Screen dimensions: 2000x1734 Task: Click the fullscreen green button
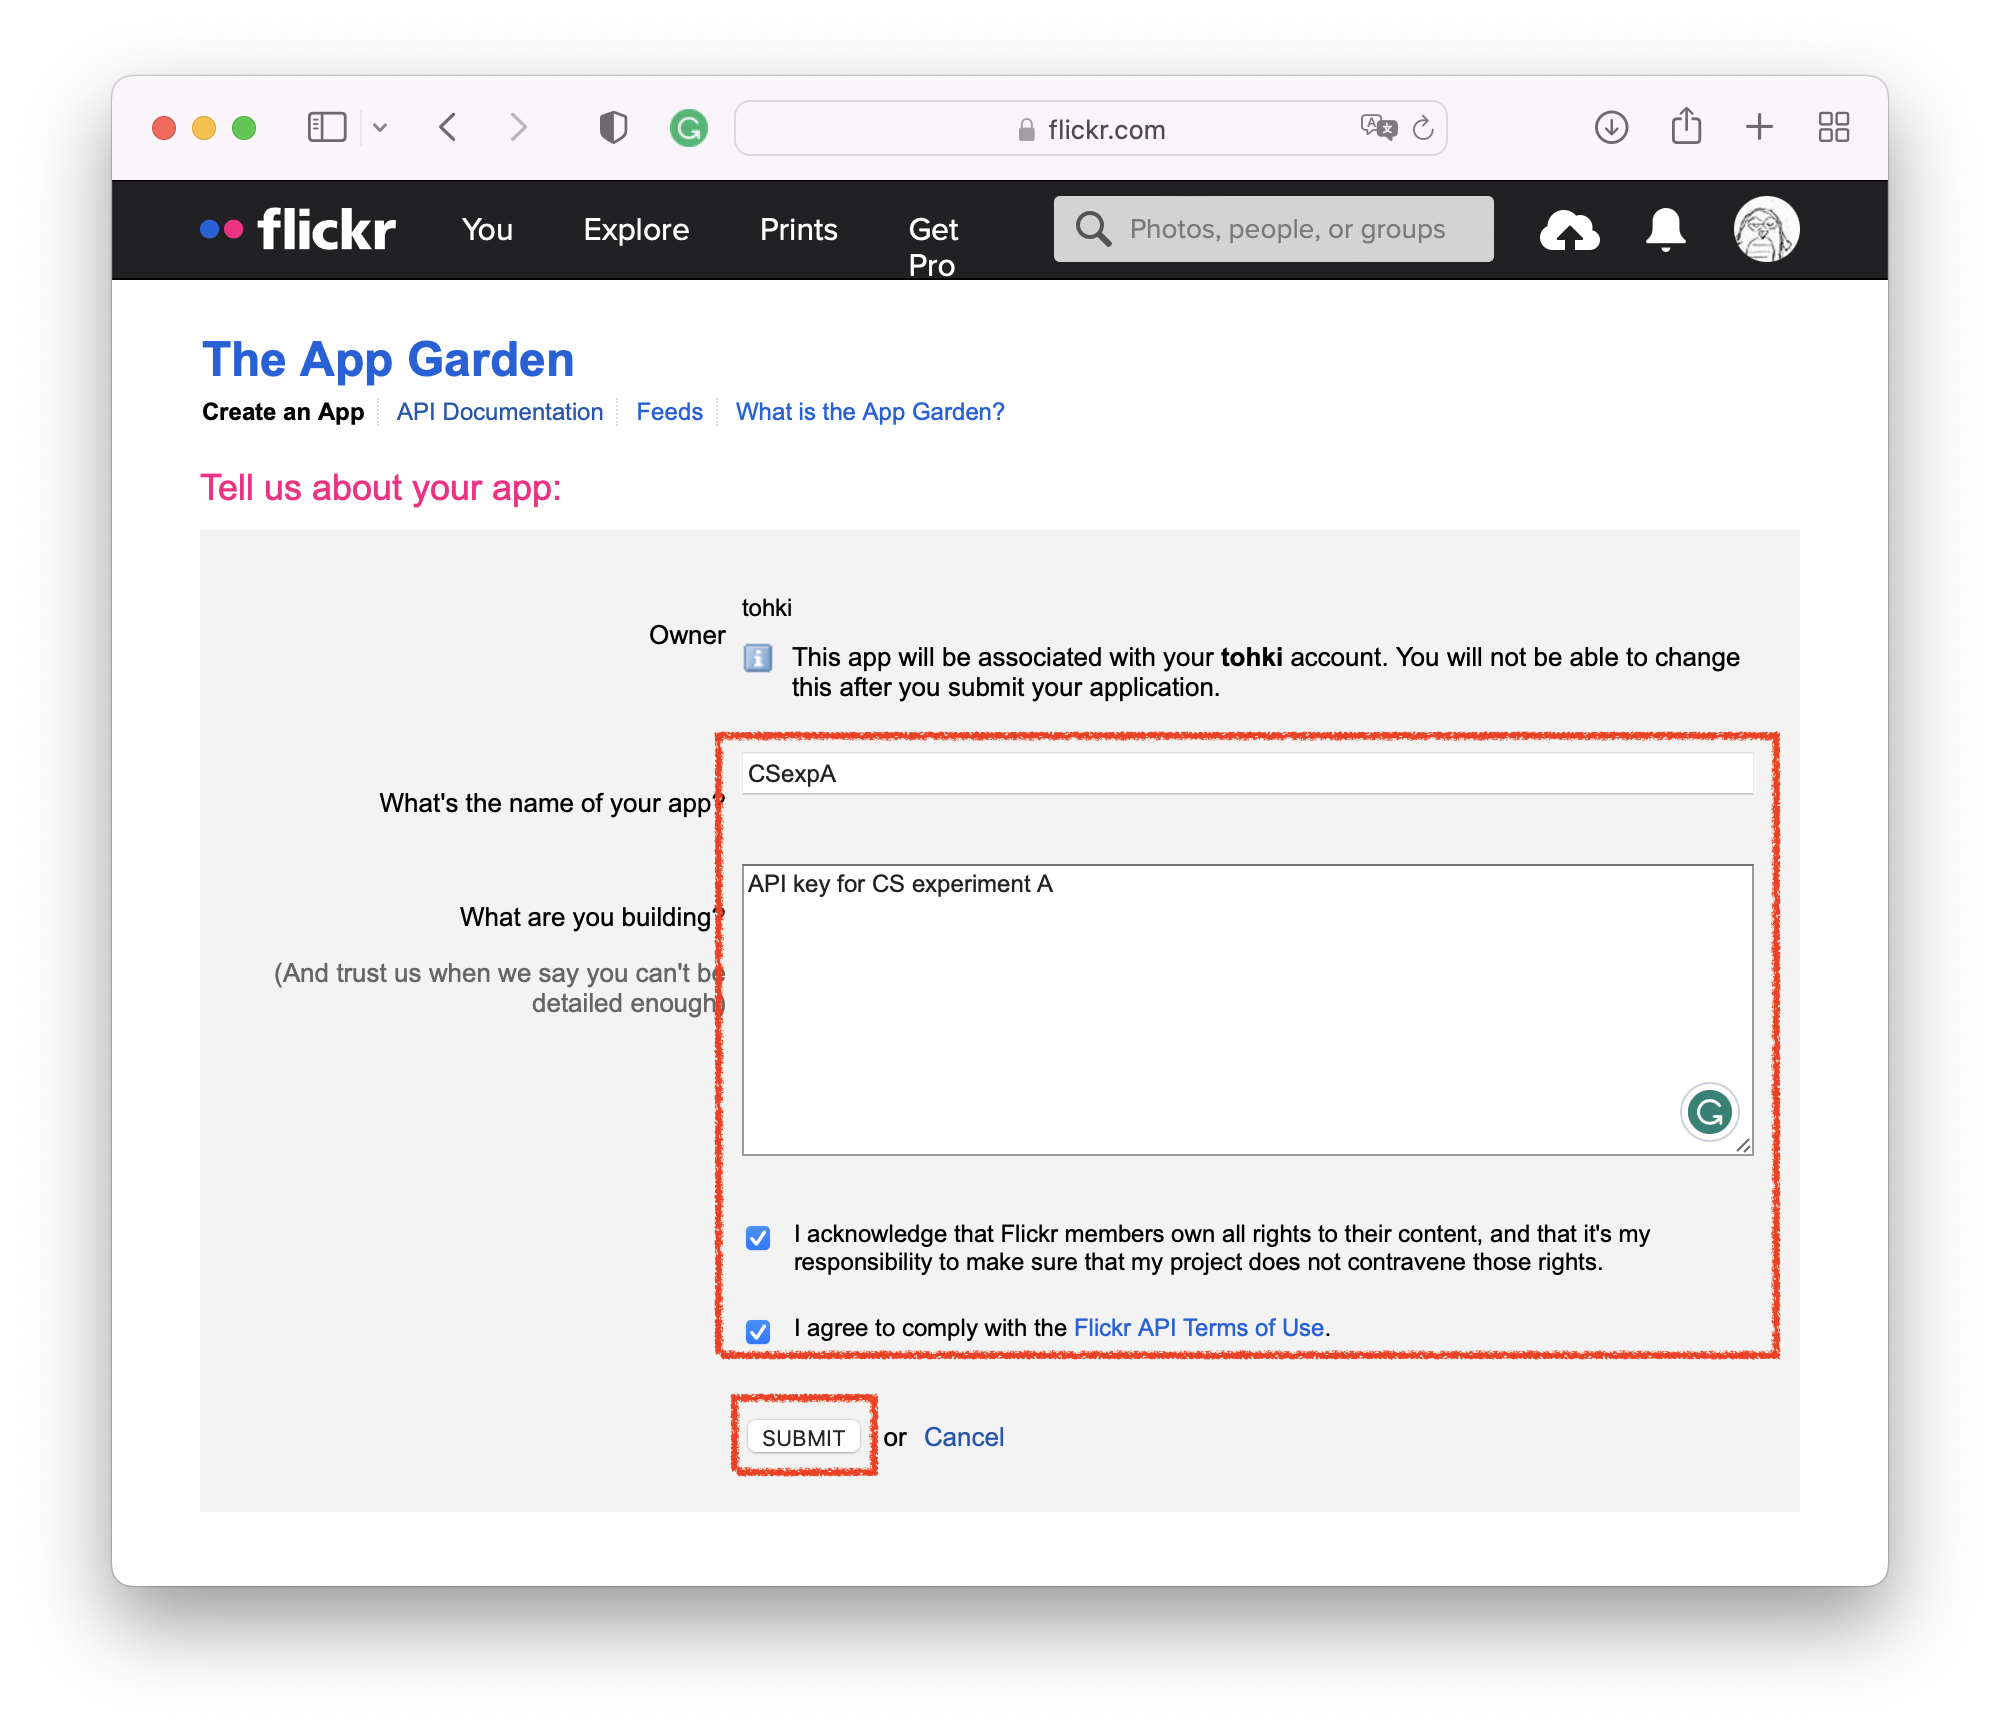[244, 128]
